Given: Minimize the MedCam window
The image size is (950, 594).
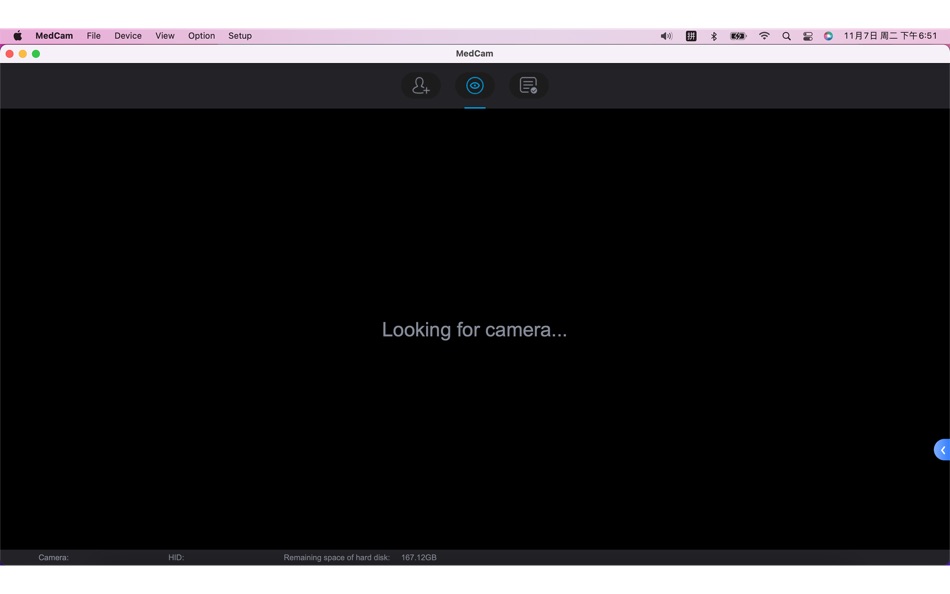Looking at the screenshot, I should point(22,54).
